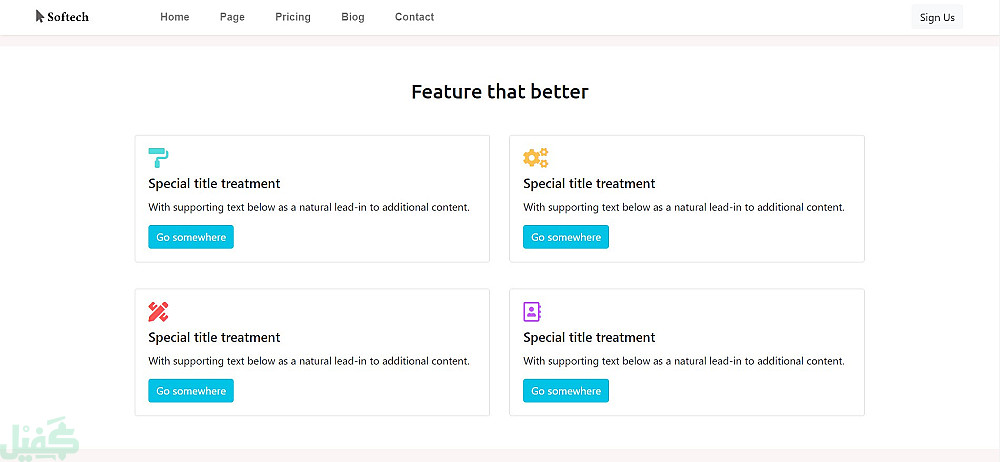
Task: Click Go somewhere in the gears card
Action: [566, 237]
